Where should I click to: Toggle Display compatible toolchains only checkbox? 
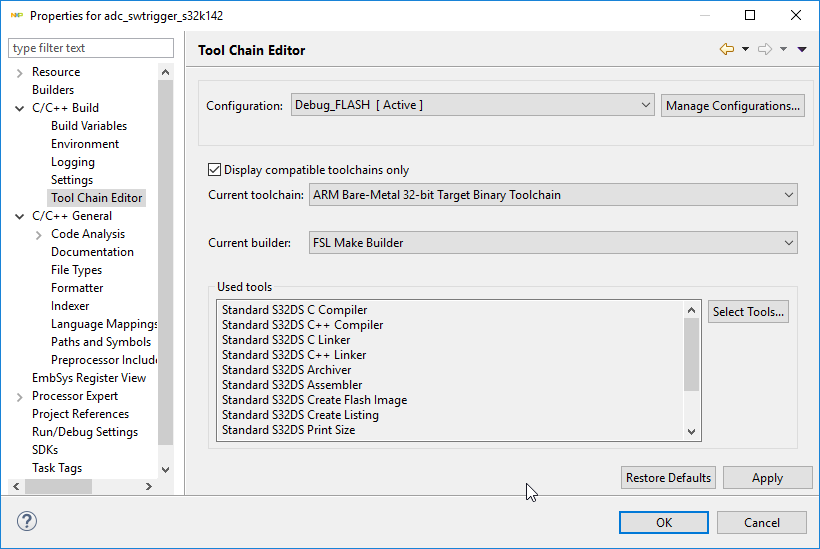214,170
